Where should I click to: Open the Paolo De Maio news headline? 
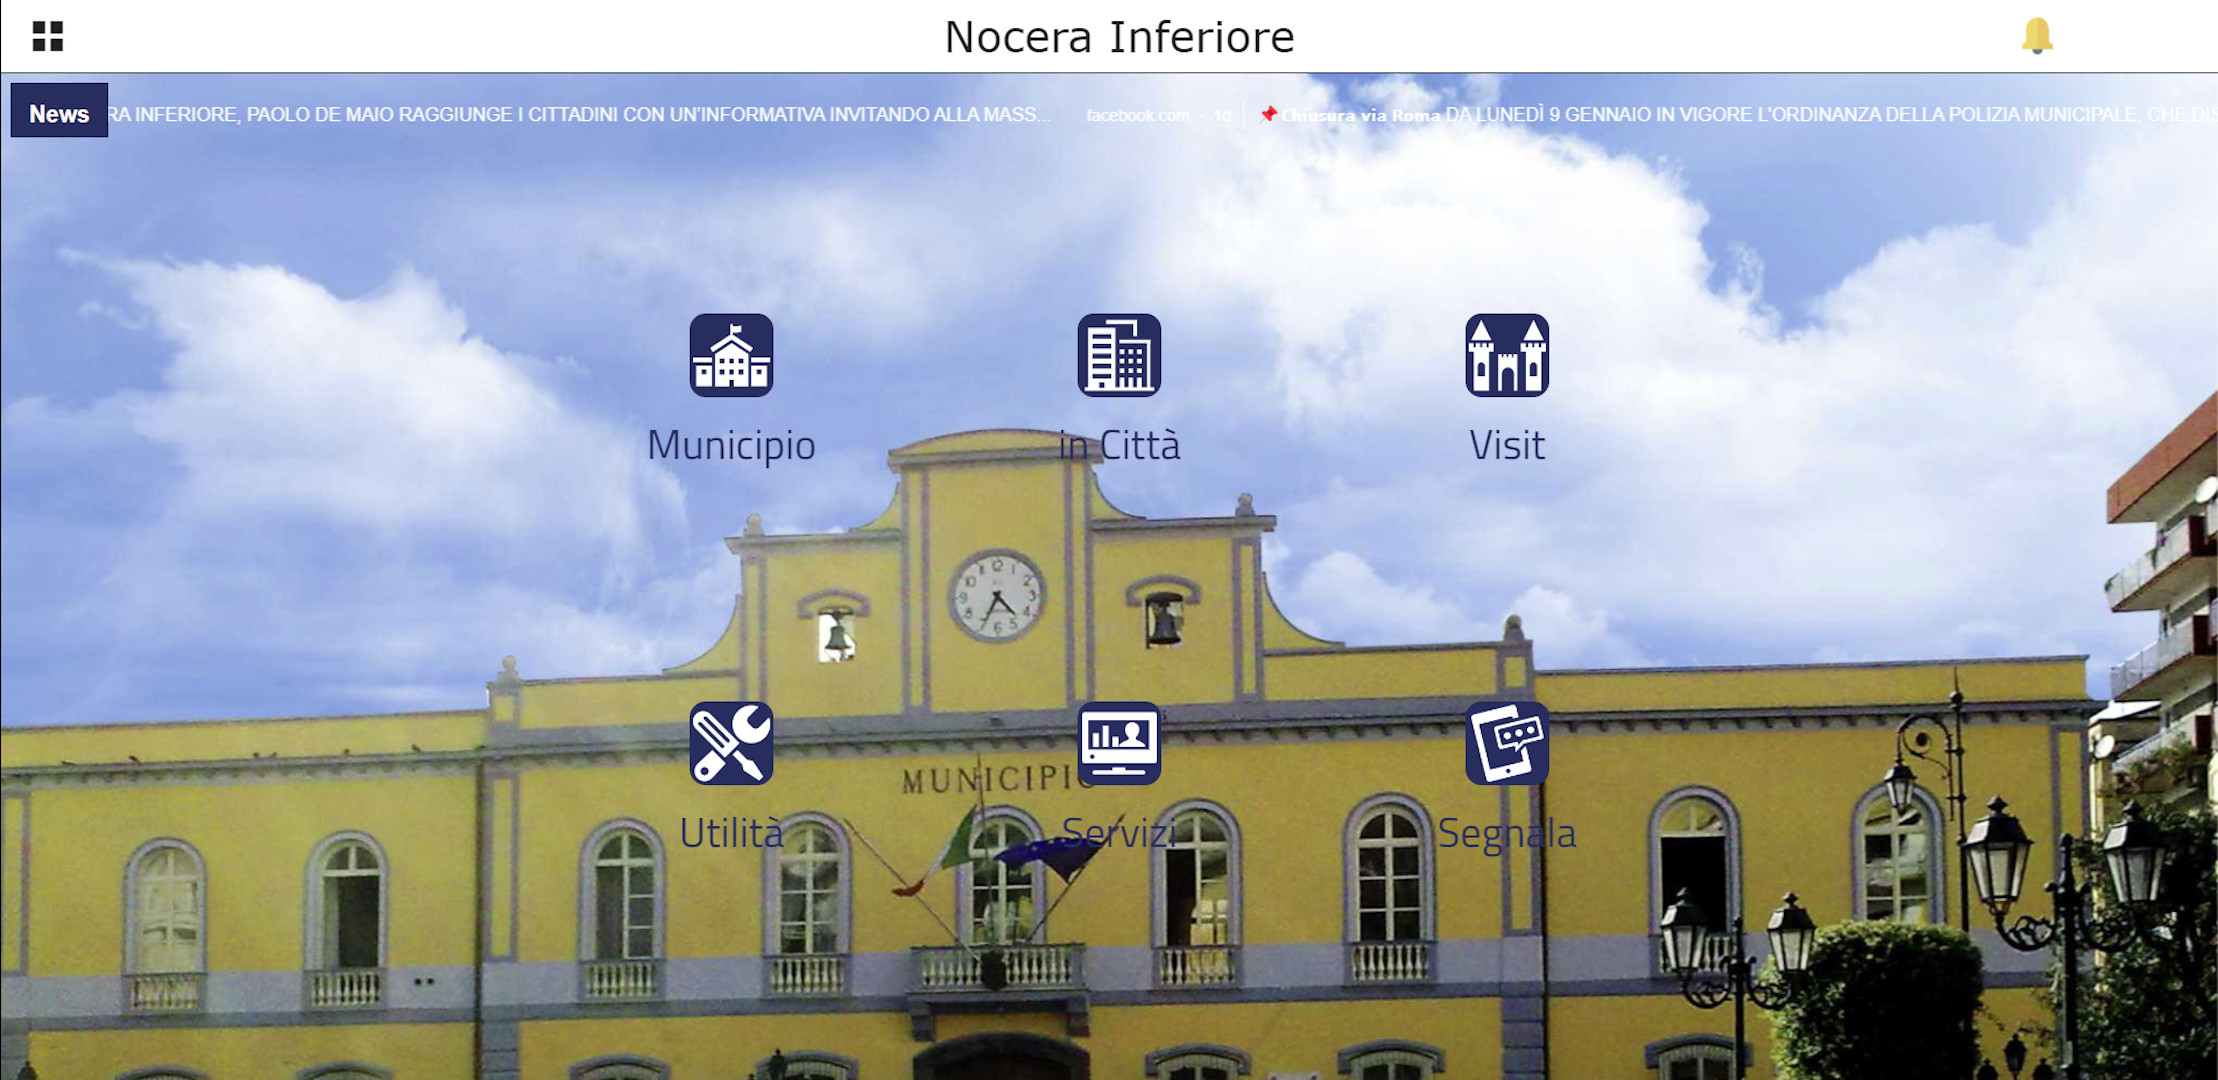(580, 114)
